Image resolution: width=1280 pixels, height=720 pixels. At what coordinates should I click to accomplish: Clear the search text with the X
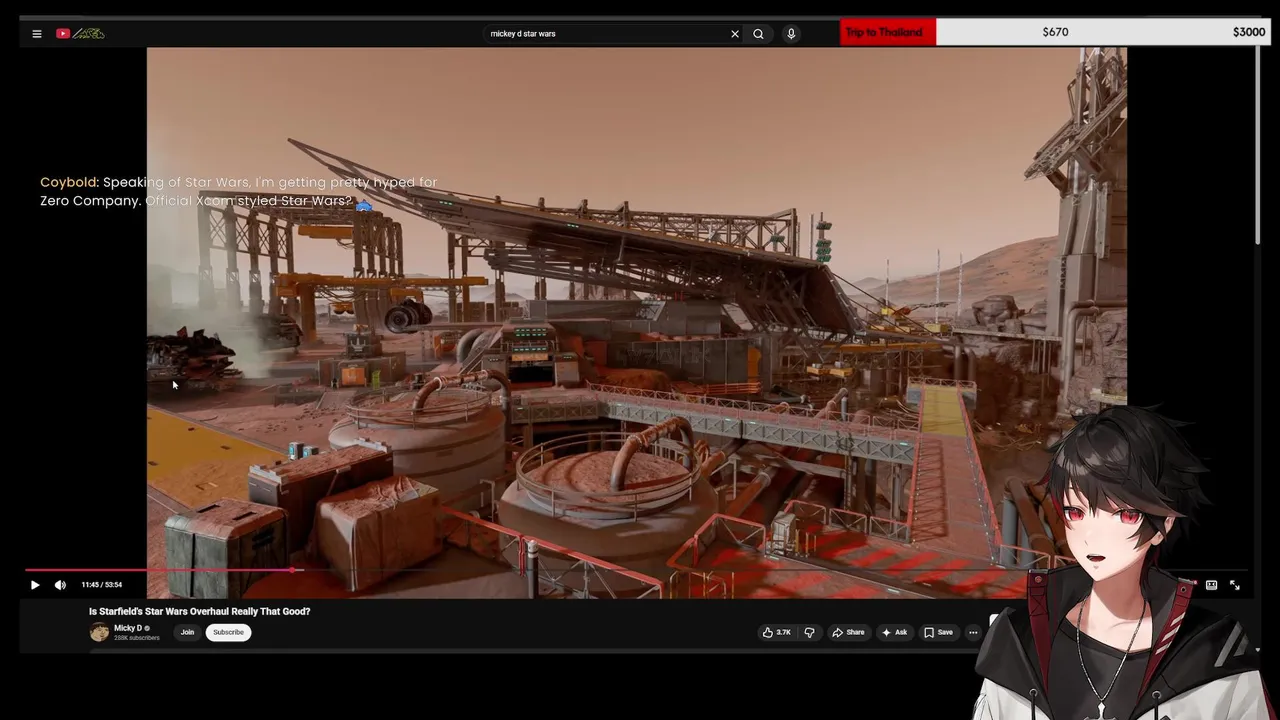pos(735,34)
